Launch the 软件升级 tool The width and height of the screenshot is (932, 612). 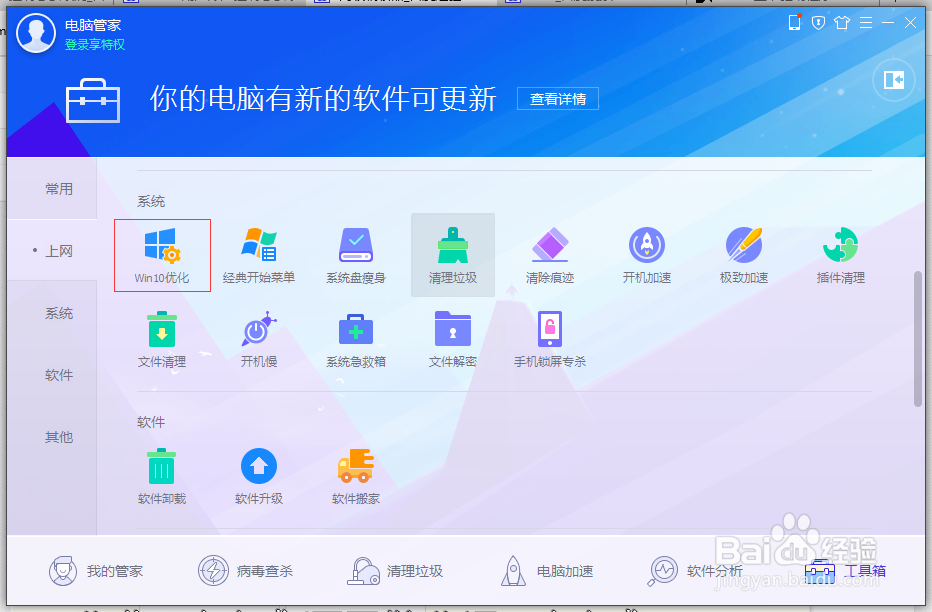pos(259,477)
